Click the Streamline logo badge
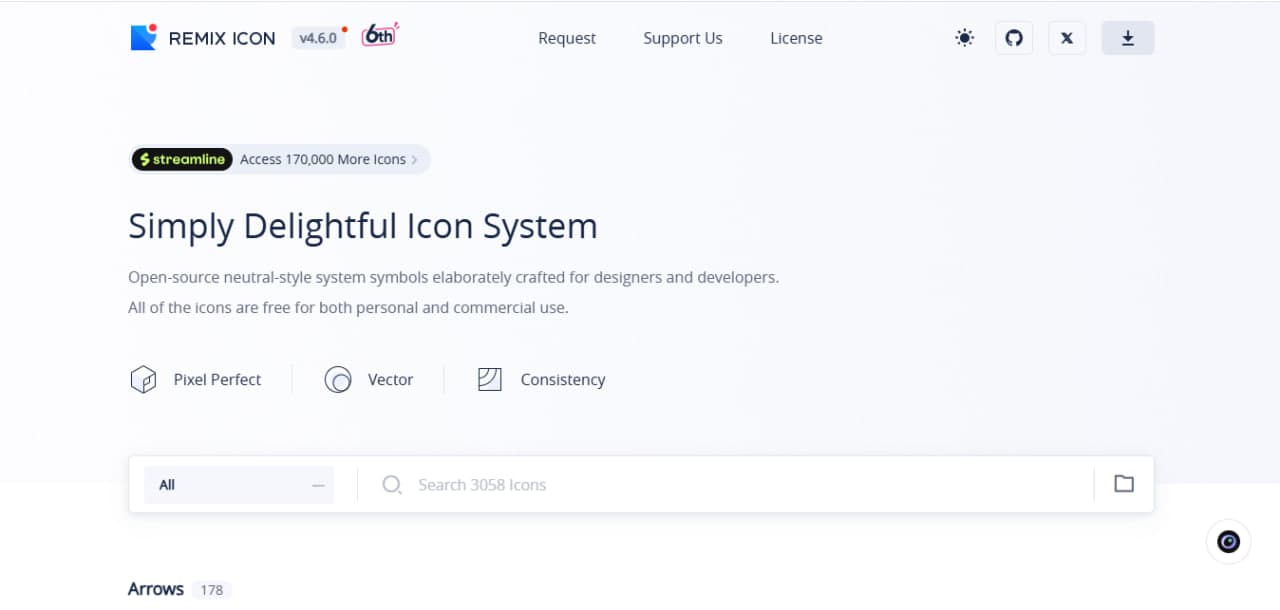1280x610 pixels. click(x=182, y=159)
